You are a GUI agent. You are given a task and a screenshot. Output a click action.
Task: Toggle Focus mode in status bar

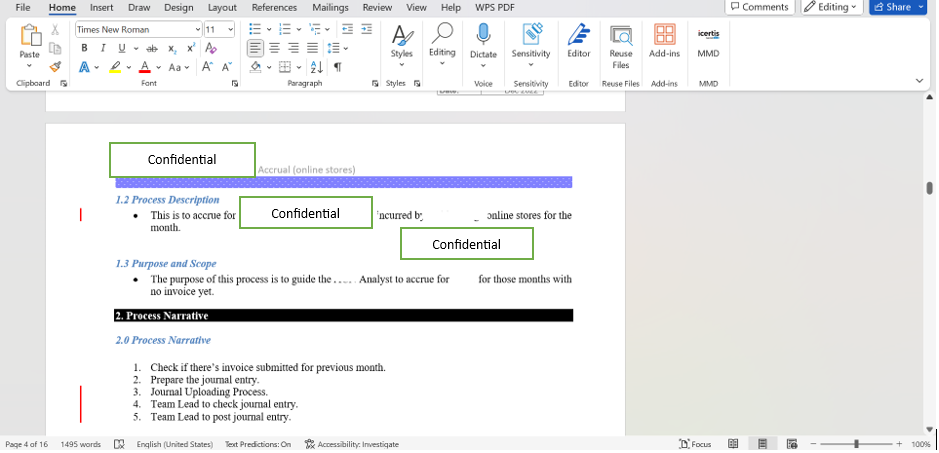[696, 444]
